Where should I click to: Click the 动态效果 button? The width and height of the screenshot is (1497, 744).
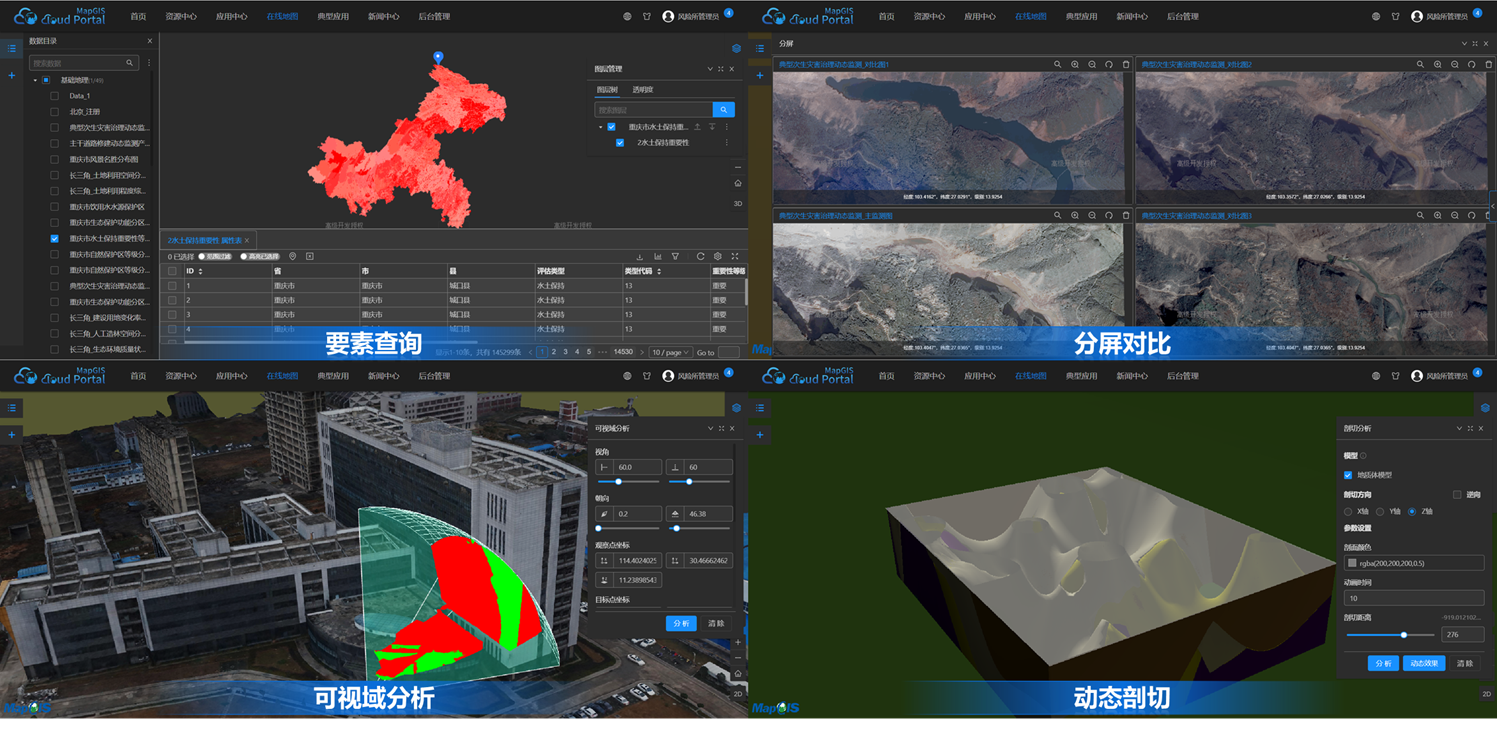1423,663
